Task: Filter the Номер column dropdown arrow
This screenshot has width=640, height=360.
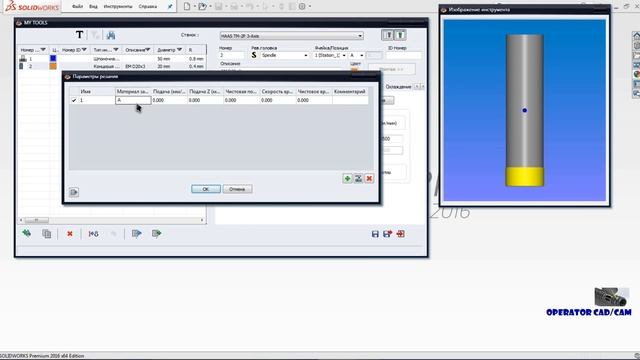Action: pyautogui.click(x=43, y=50)
